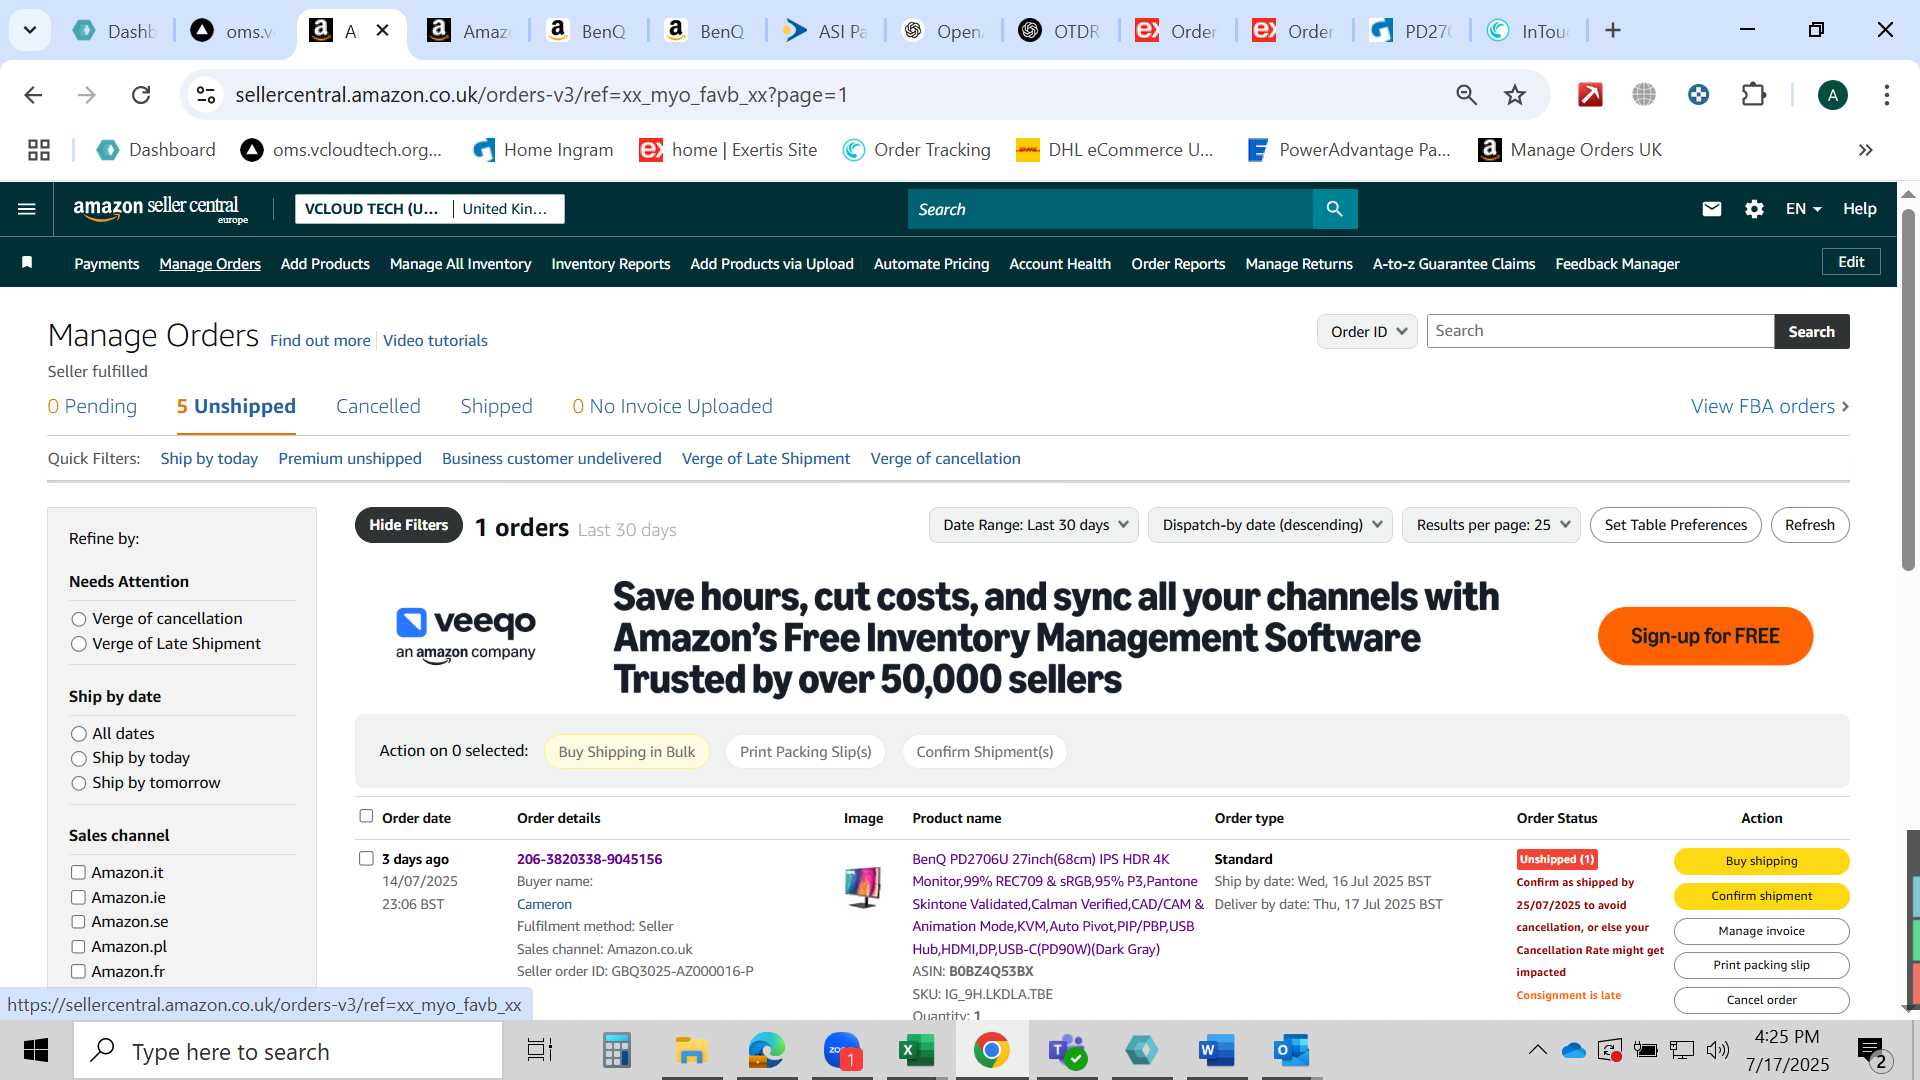Check the Amazon.fr sales channel

[x=78, y=972]
